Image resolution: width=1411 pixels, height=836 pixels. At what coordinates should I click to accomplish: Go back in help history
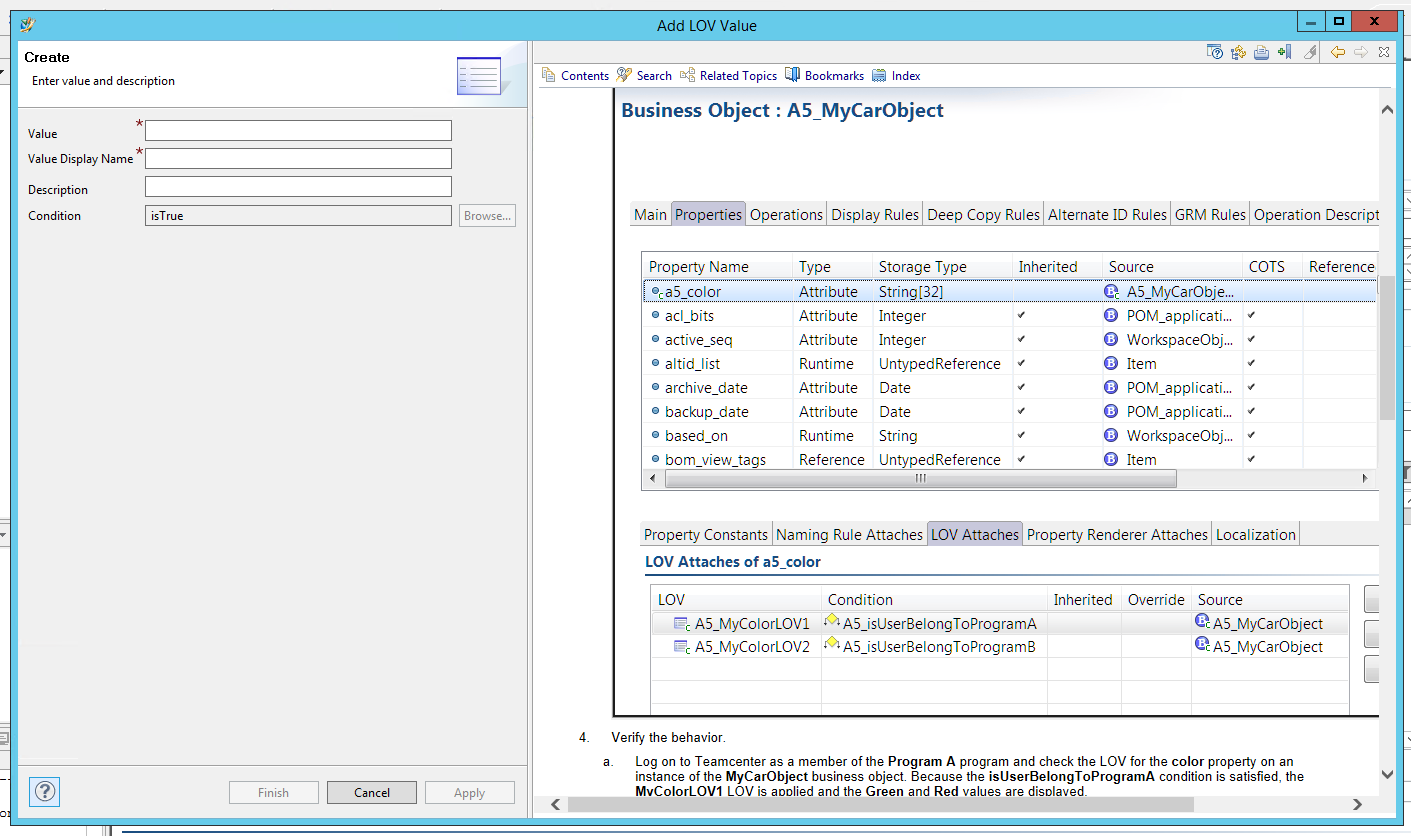tap(1337, 52)
